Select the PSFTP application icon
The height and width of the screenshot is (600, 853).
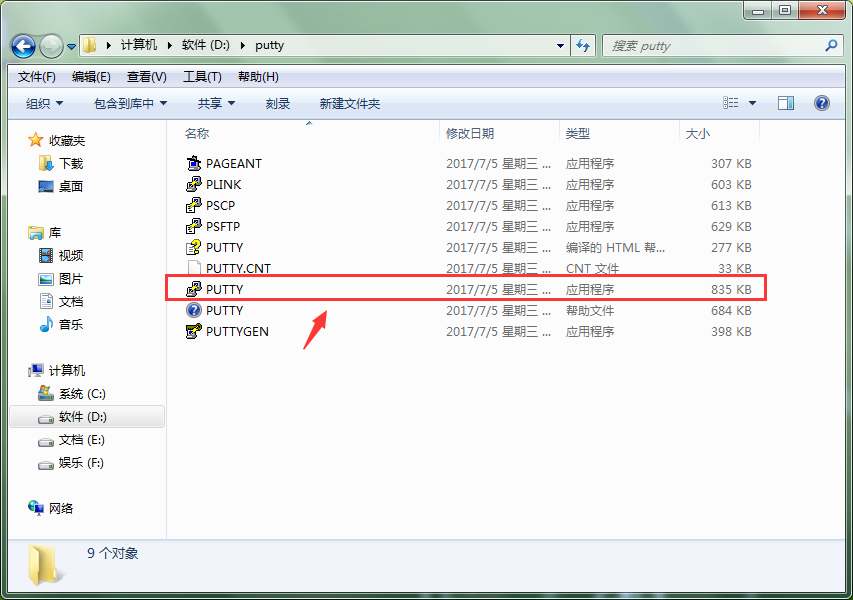pos(193,226)
